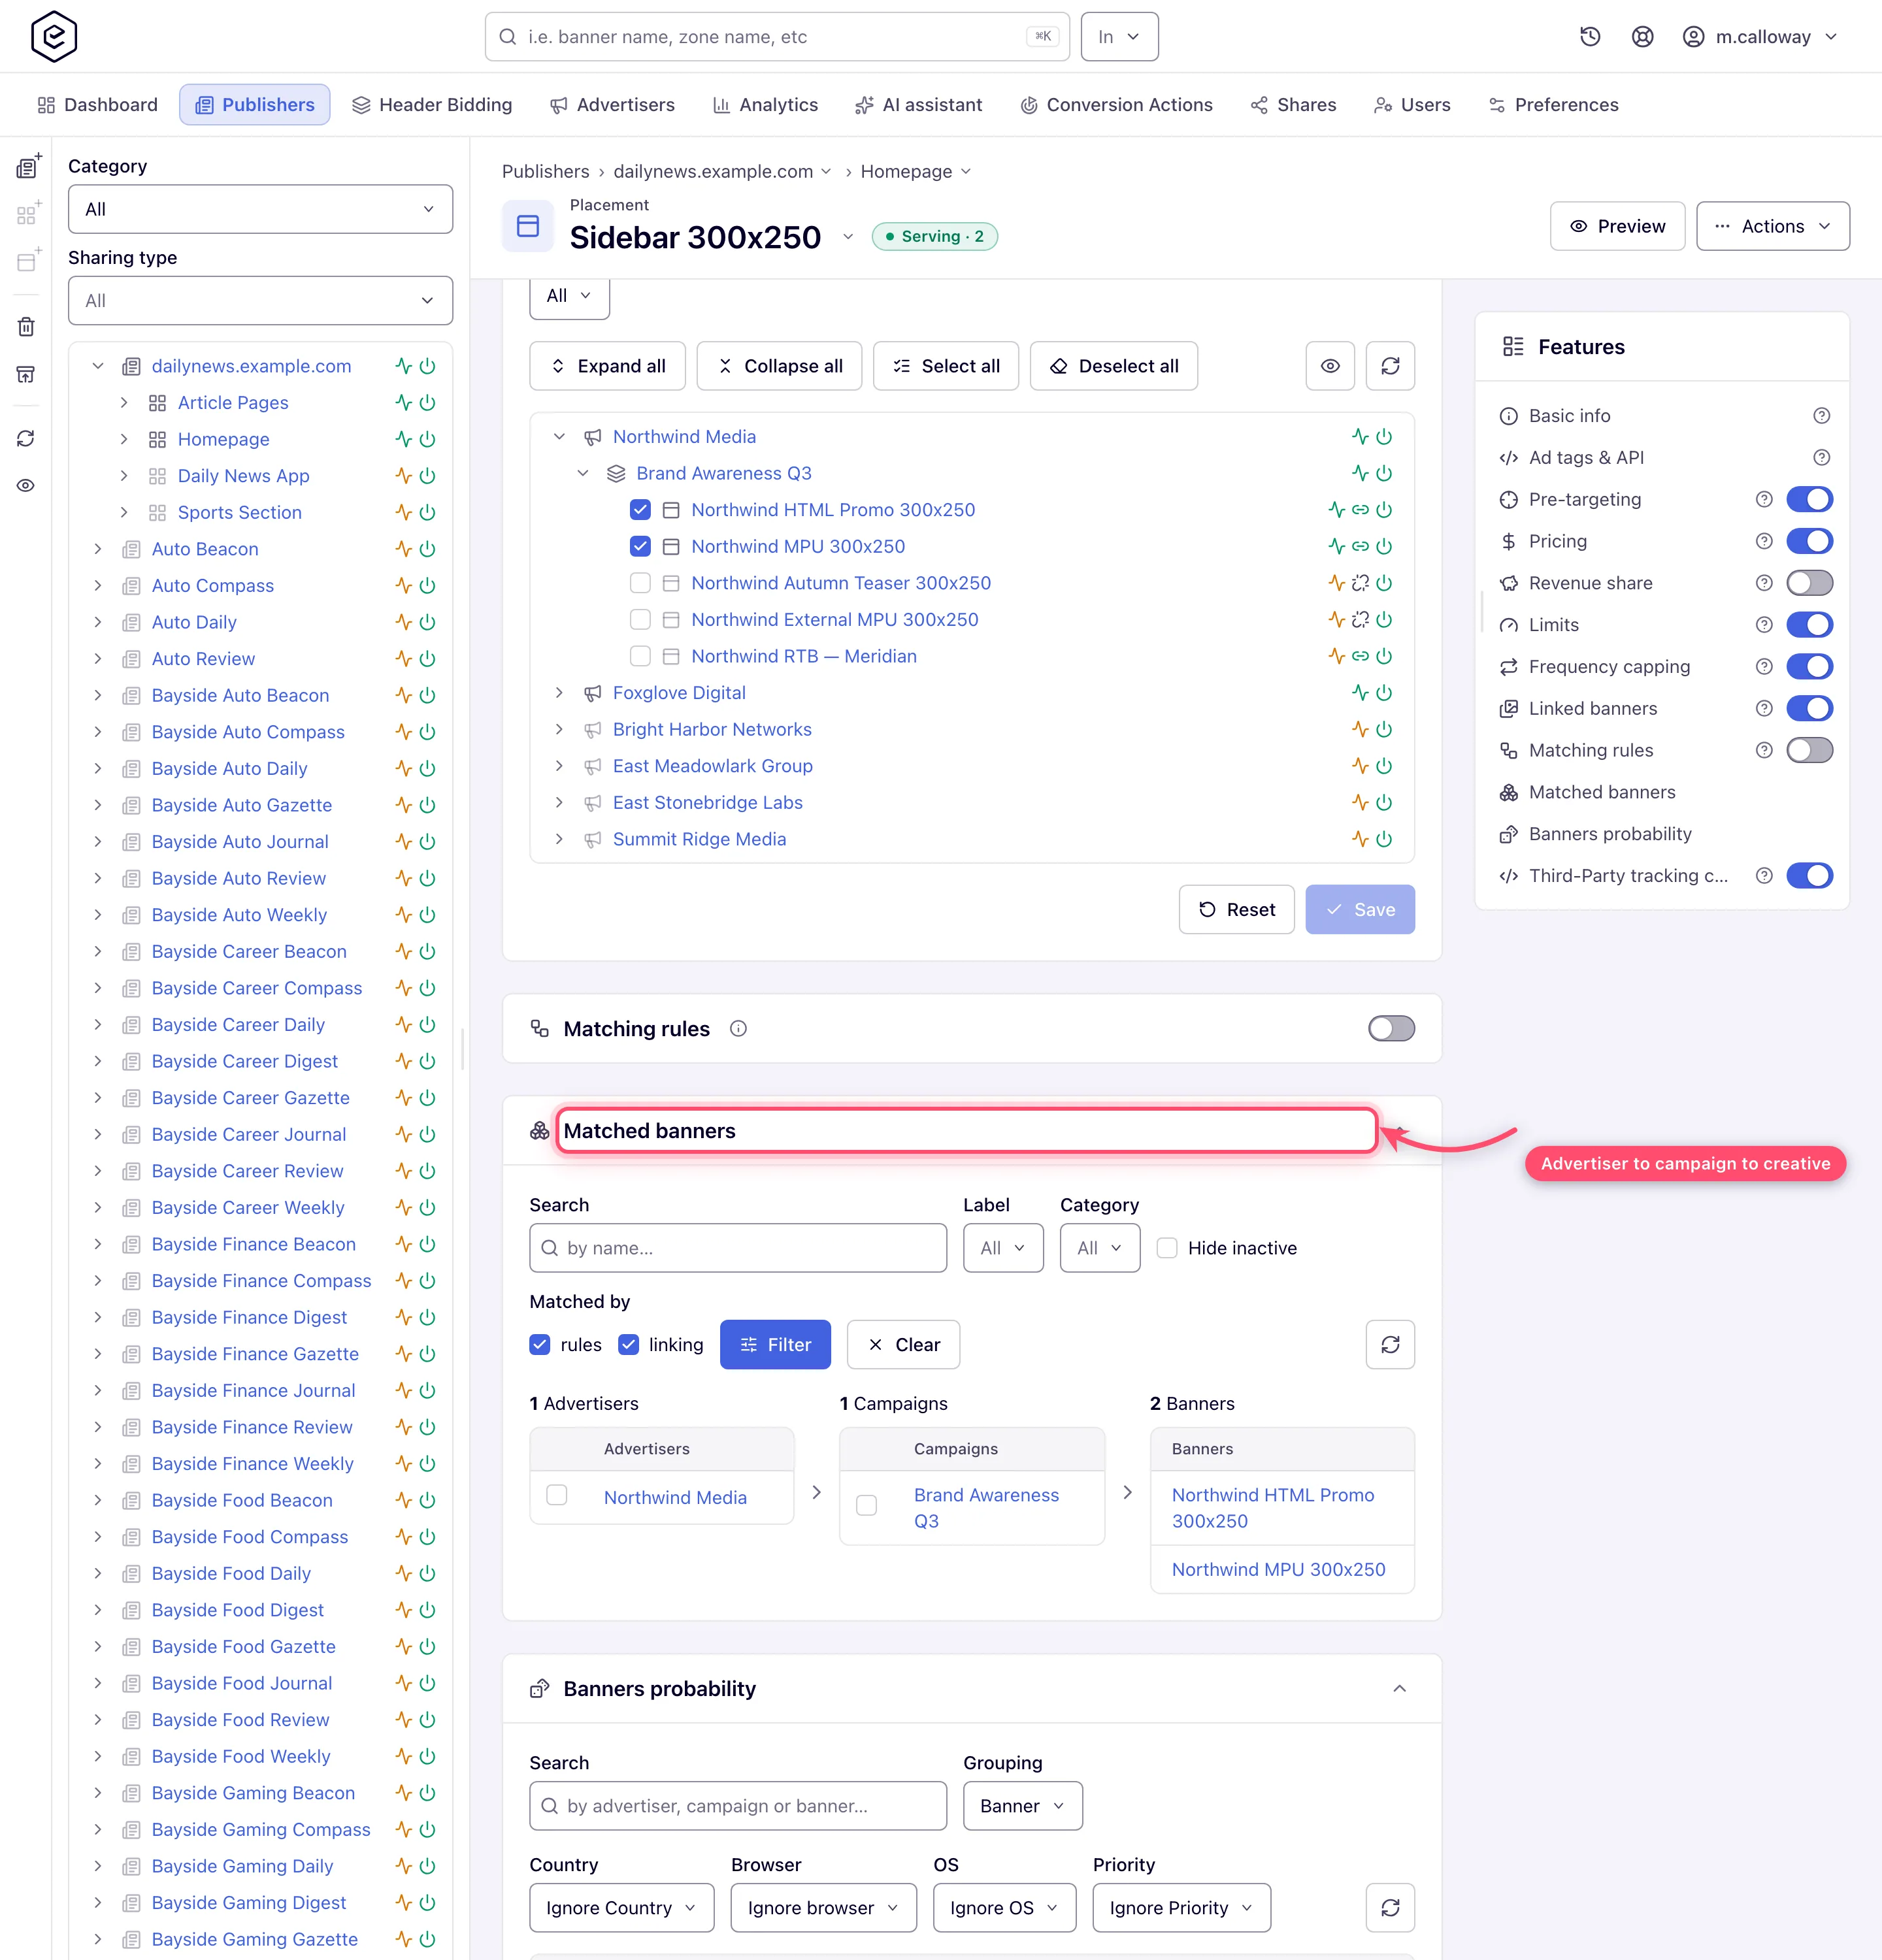The image size is (1882, 1960).
Task: Open the Sharing type dropdown
Action: pyautogui.click(x=260, y=301)
